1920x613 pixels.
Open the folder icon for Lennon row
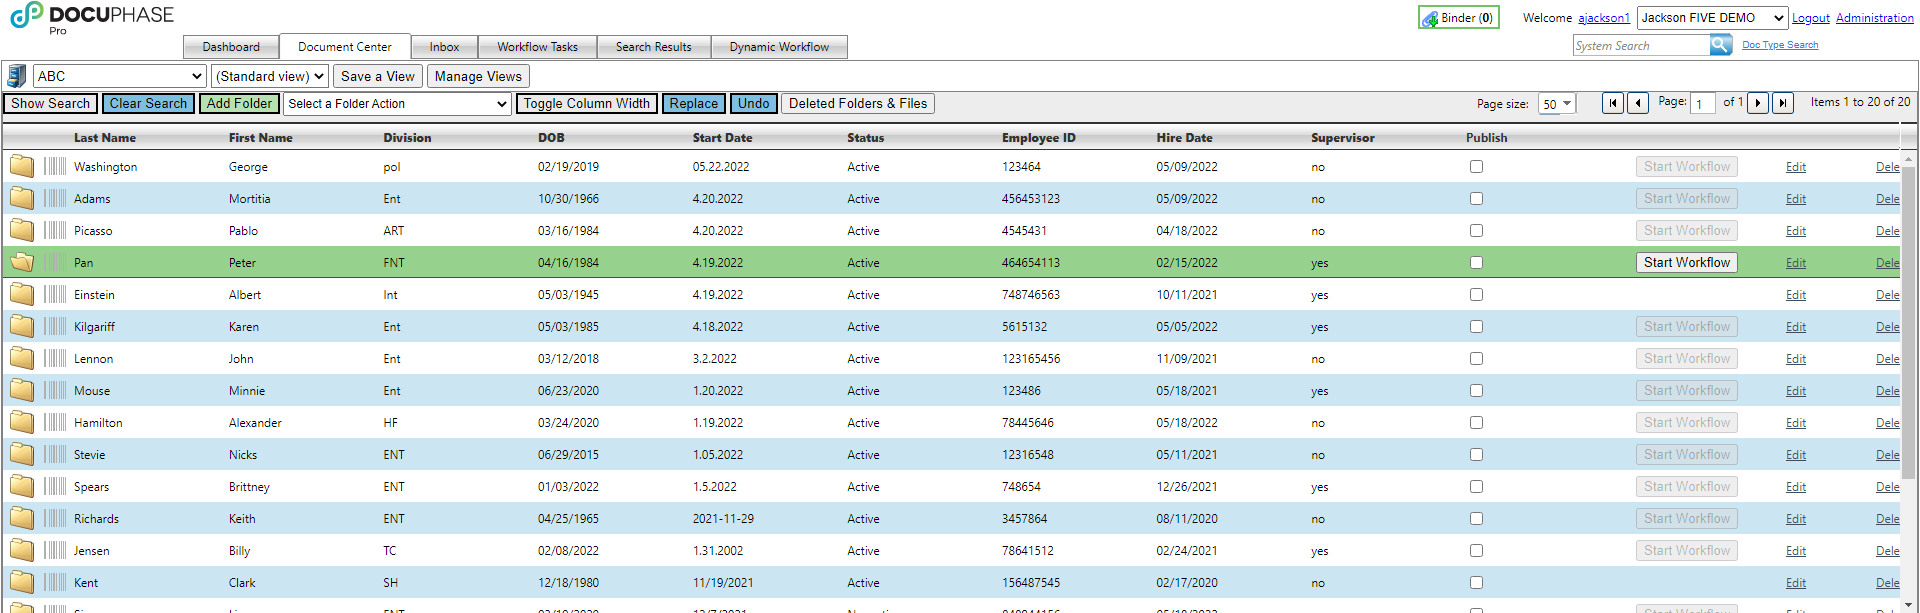point(22,358)
